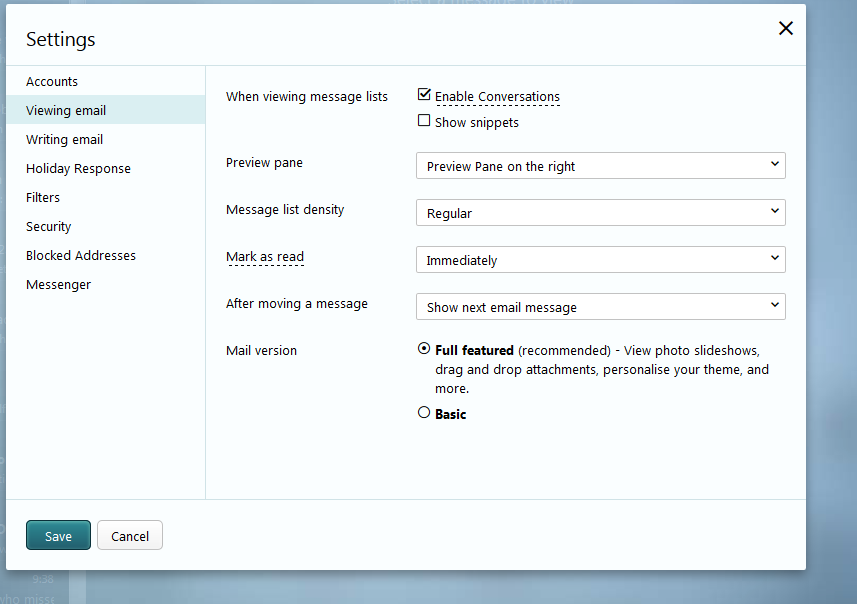Select the Full featured mail version
Image resolution: width=857 pixels, height=604 pixels.
[424, 348]
